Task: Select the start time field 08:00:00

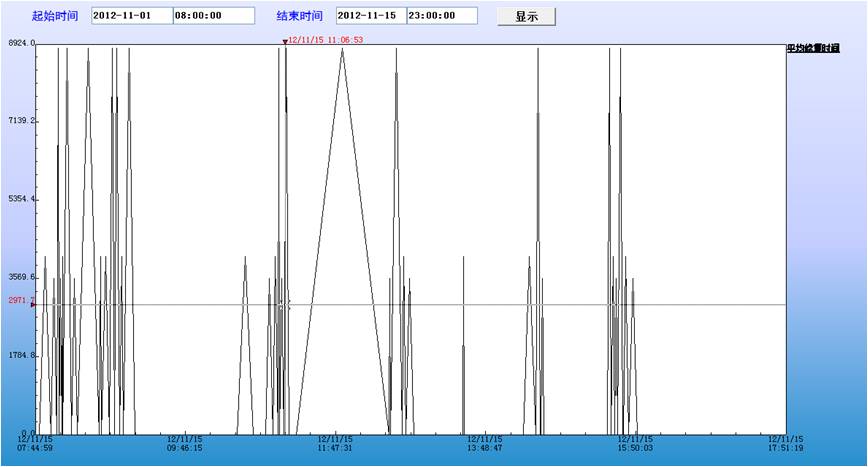Action: 213,16
